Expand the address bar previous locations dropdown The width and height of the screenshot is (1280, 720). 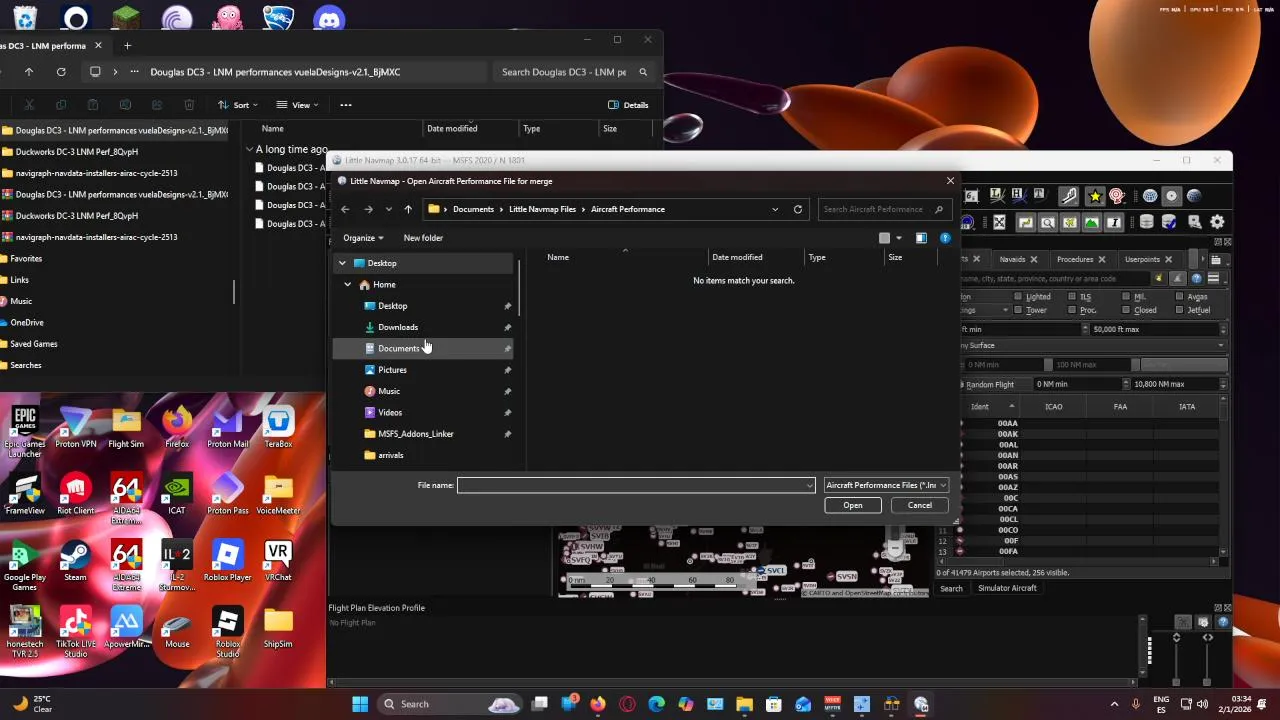click(775, 209)
